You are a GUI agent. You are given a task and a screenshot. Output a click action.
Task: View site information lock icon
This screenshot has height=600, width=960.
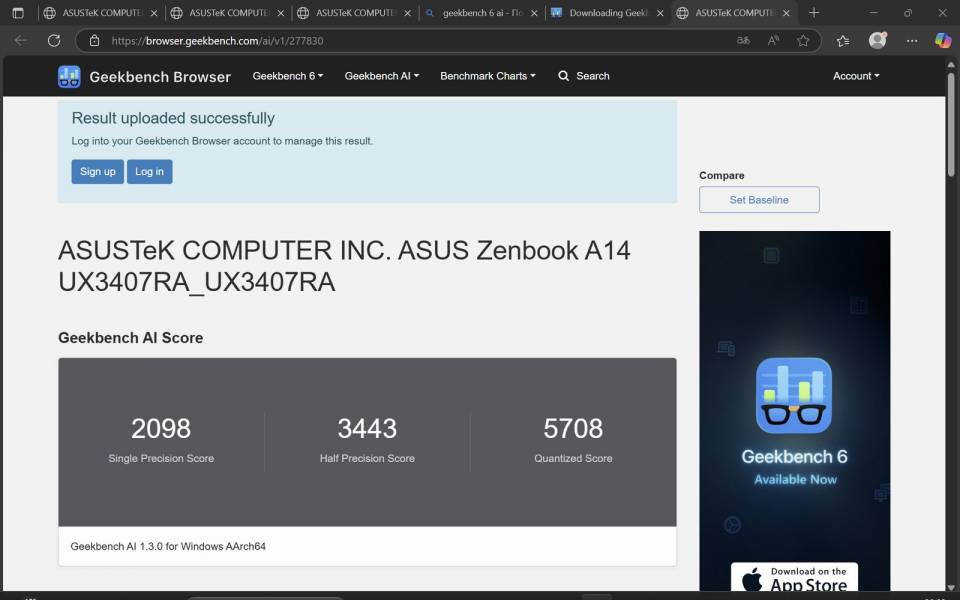pyautogui.click(x=94, y=41)
